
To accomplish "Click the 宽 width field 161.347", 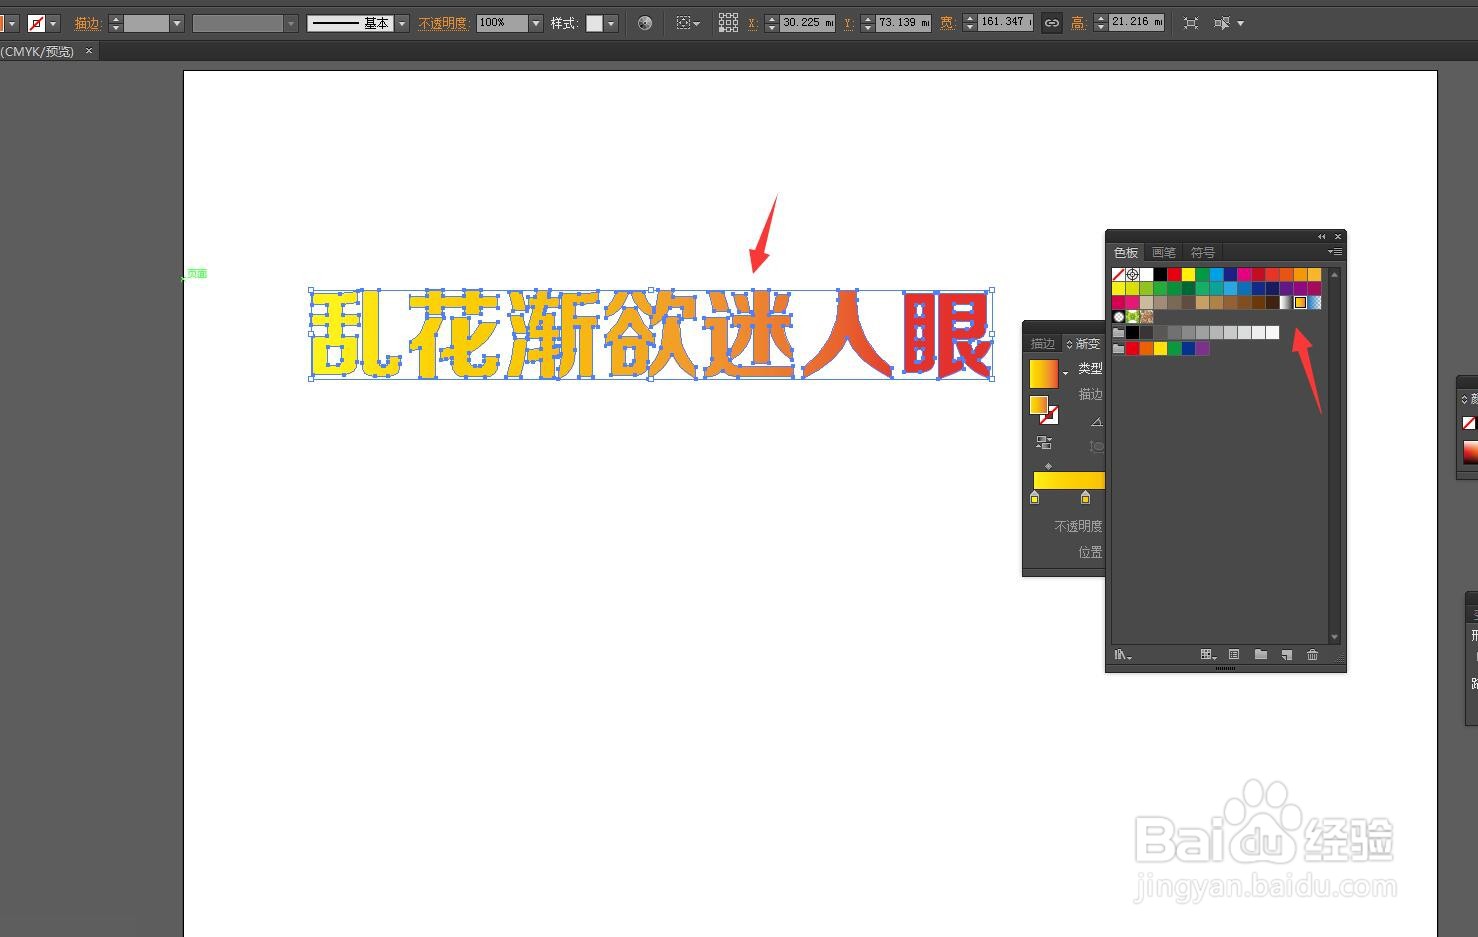I will (1006, 23).
